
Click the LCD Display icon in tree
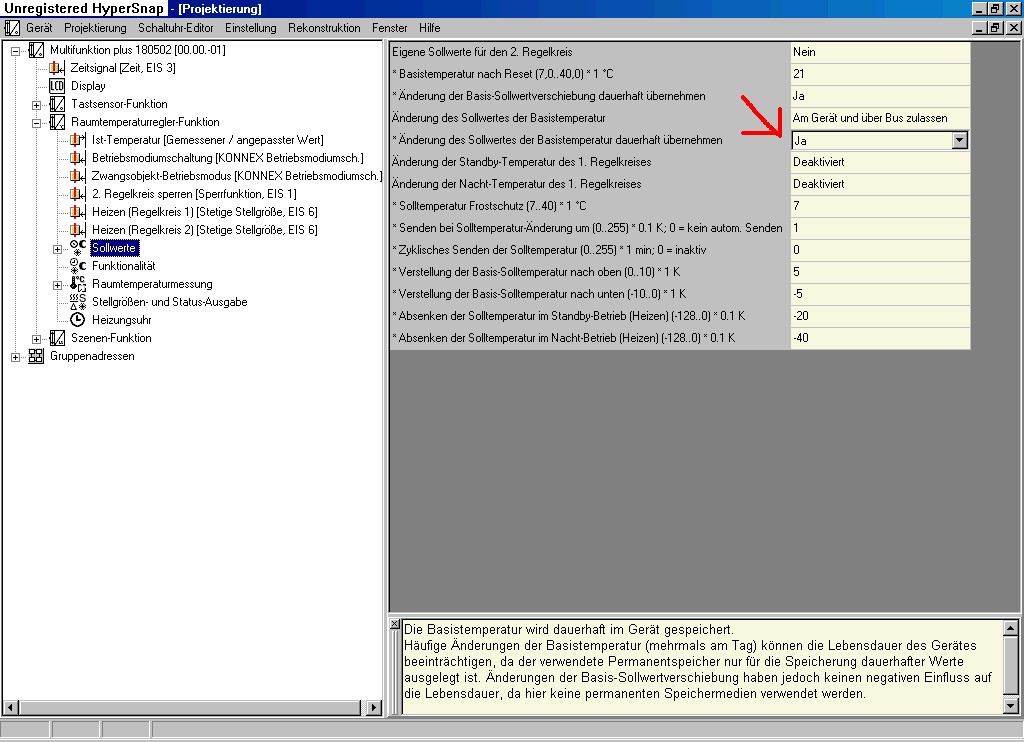(57, 86)
